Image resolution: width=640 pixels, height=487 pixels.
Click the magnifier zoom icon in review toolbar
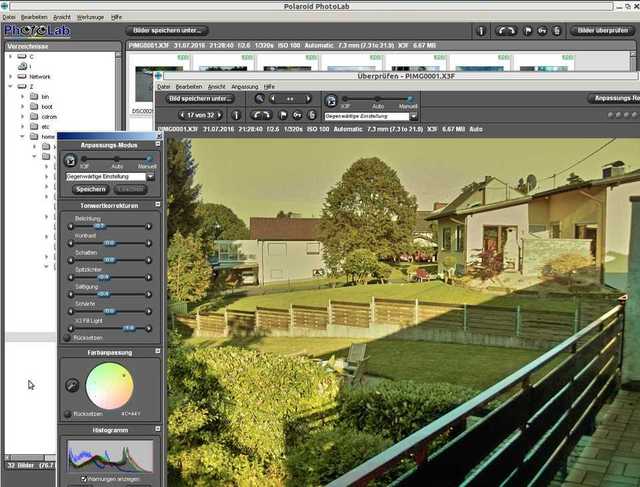click(260, 99)
